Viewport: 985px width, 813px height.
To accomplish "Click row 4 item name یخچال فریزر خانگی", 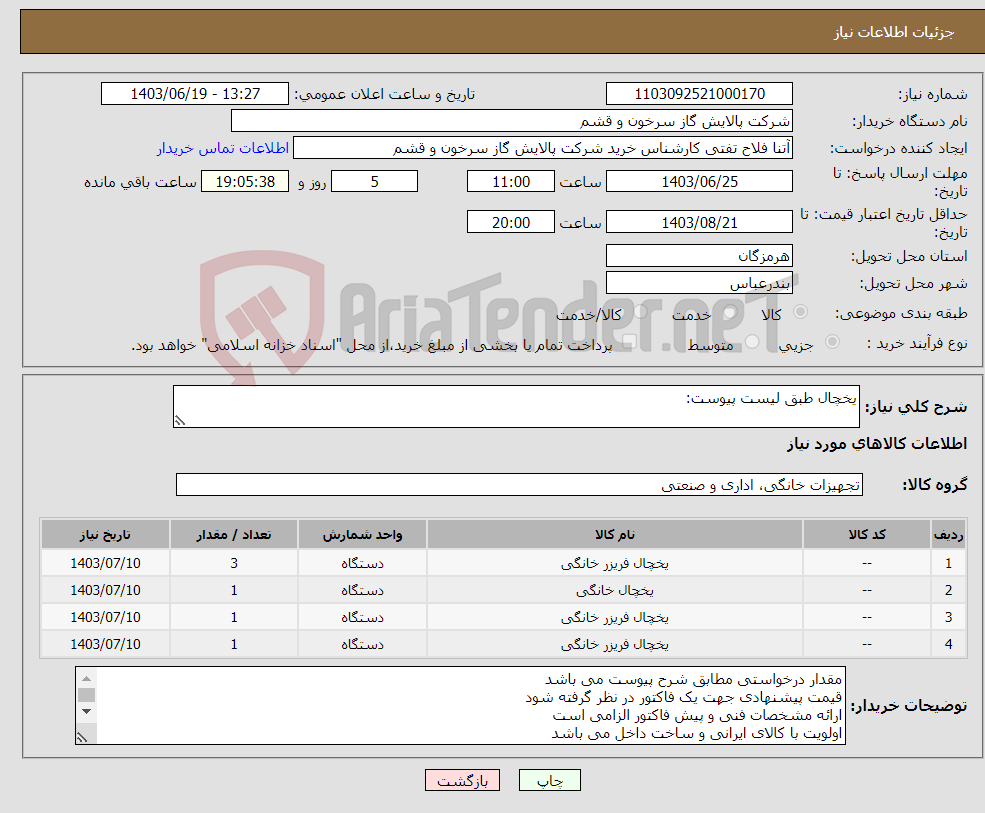I will pyautogui.click(x=615, y=645).
